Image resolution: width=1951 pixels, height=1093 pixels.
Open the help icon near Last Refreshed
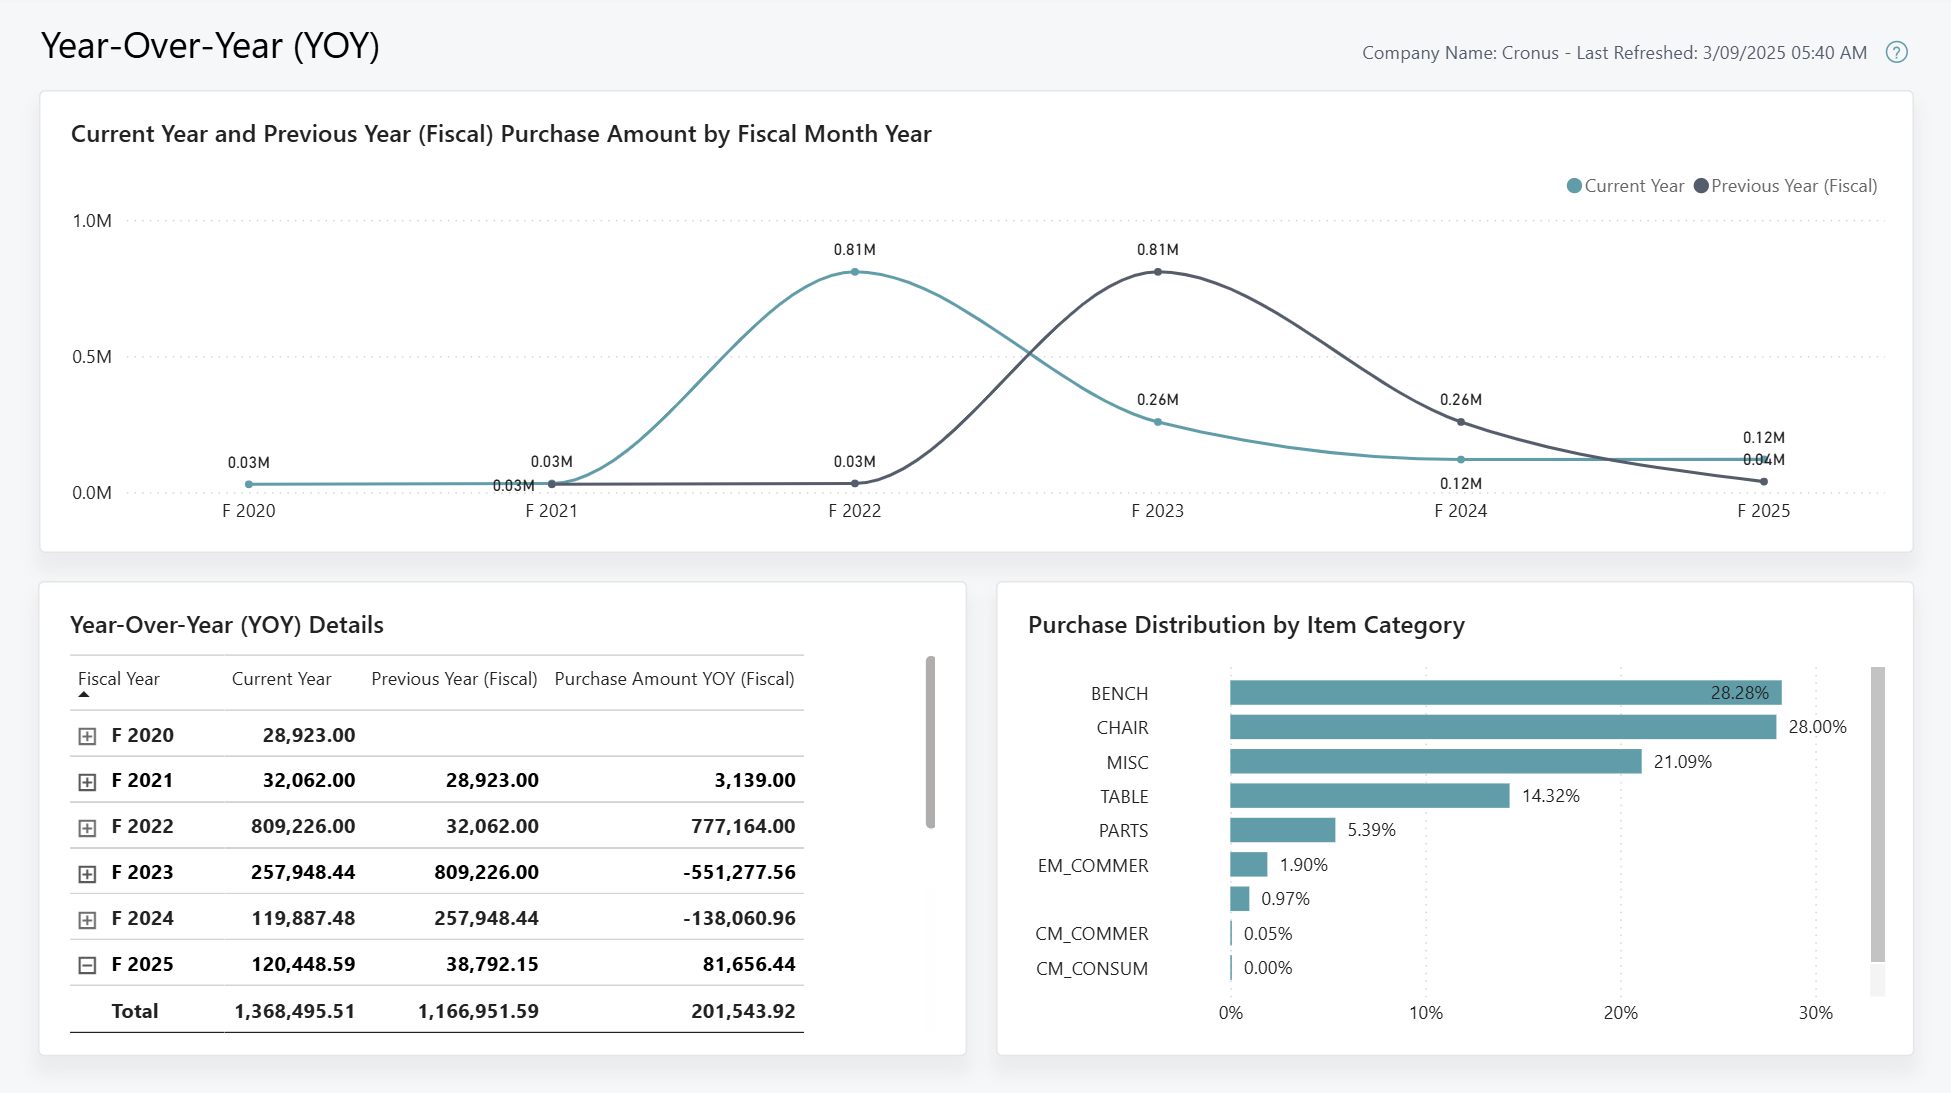pyautogui.click(x=1897, y=52)
